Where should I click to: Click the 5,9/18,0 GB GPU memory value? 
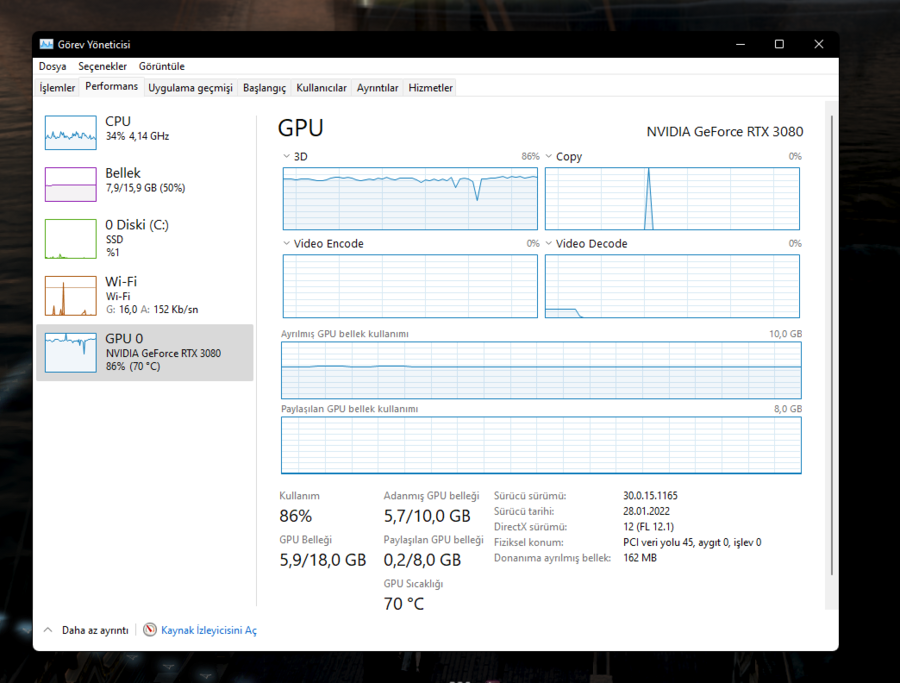pyautogui.click(x=323, y=560)
